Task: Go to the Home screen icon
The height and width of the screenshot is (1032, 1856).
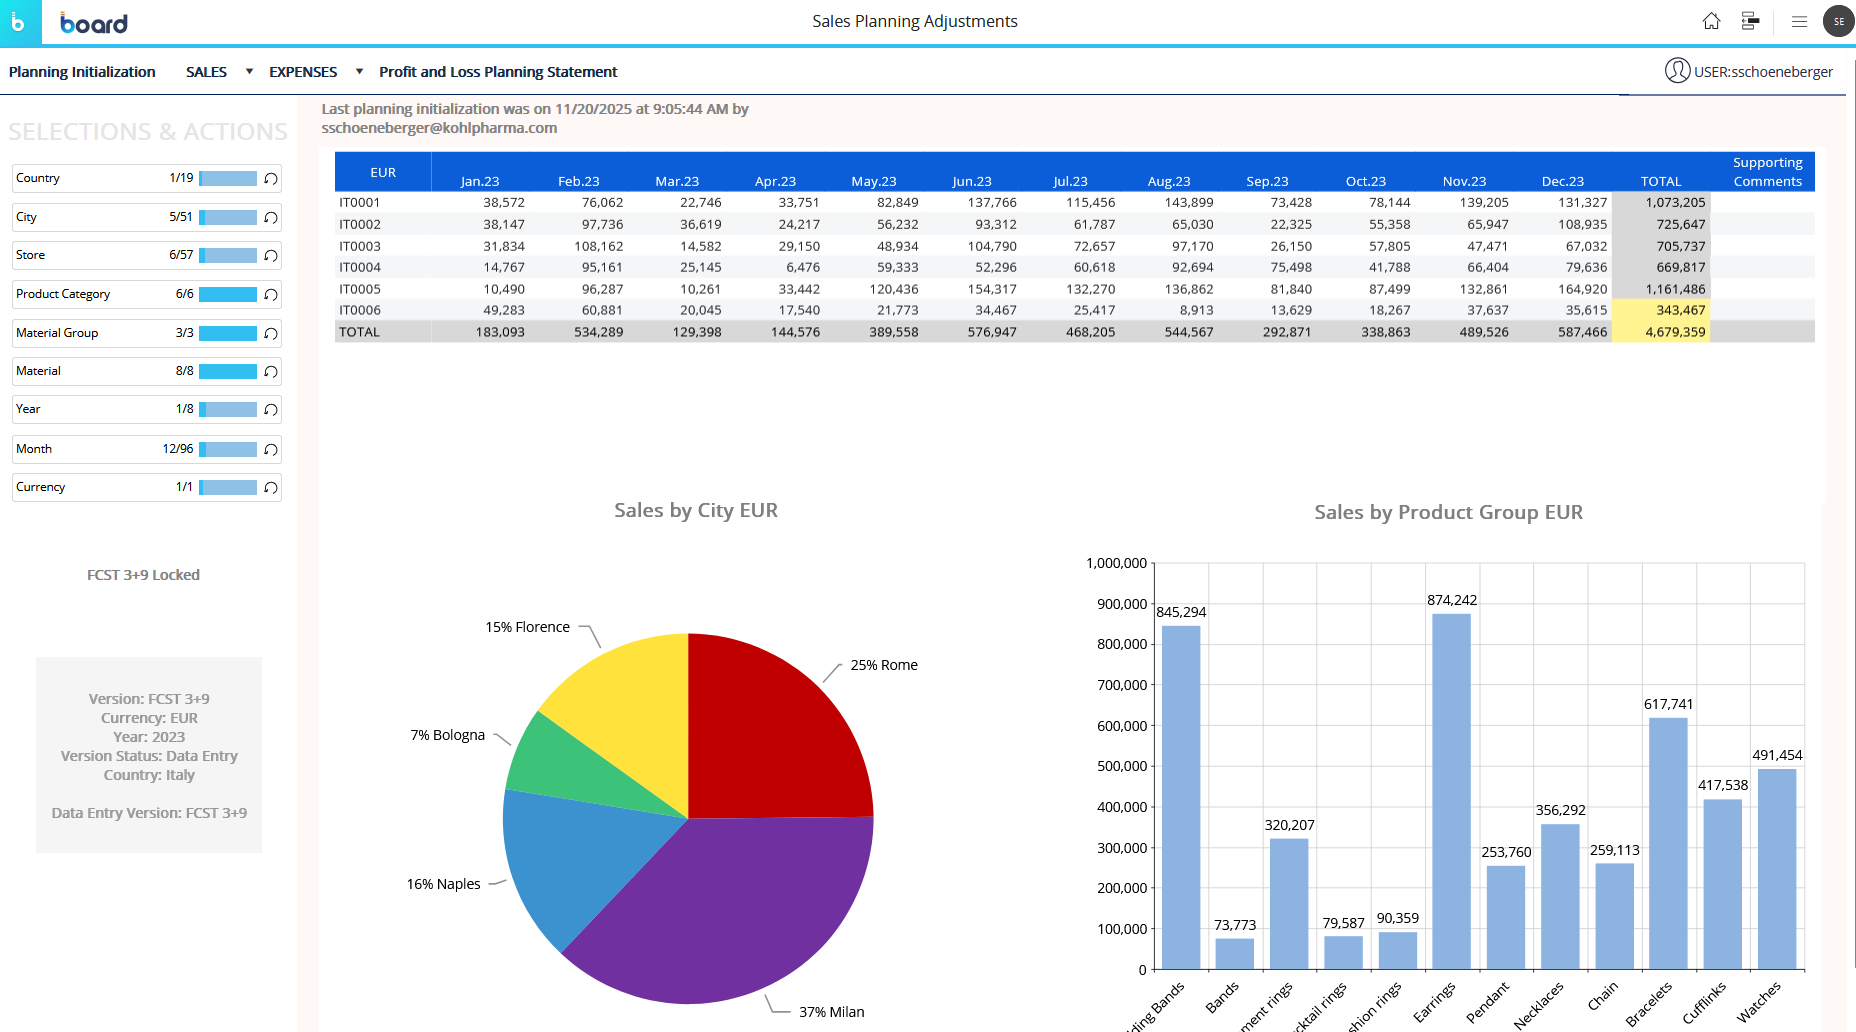Action: tap(1711, 21)
